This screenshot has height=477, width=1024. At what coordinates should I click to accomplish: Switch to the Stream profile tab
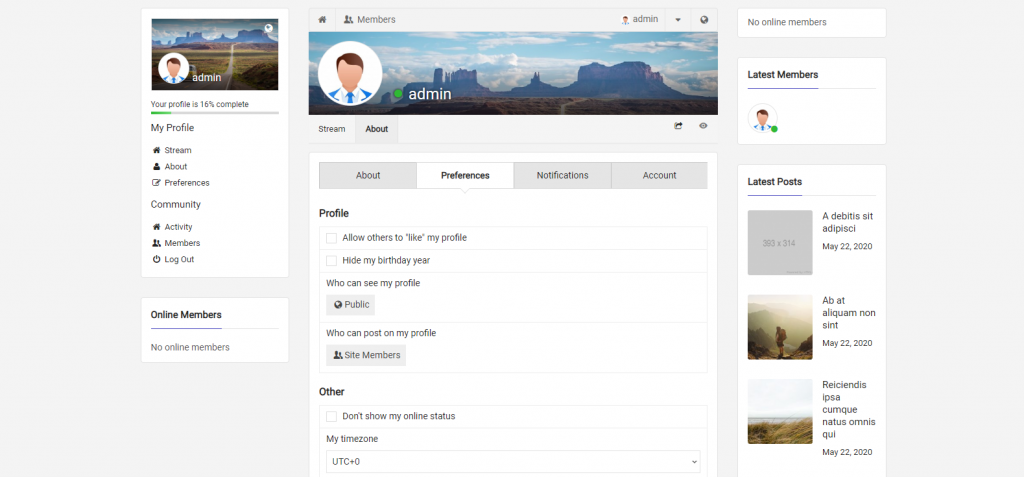332,129
